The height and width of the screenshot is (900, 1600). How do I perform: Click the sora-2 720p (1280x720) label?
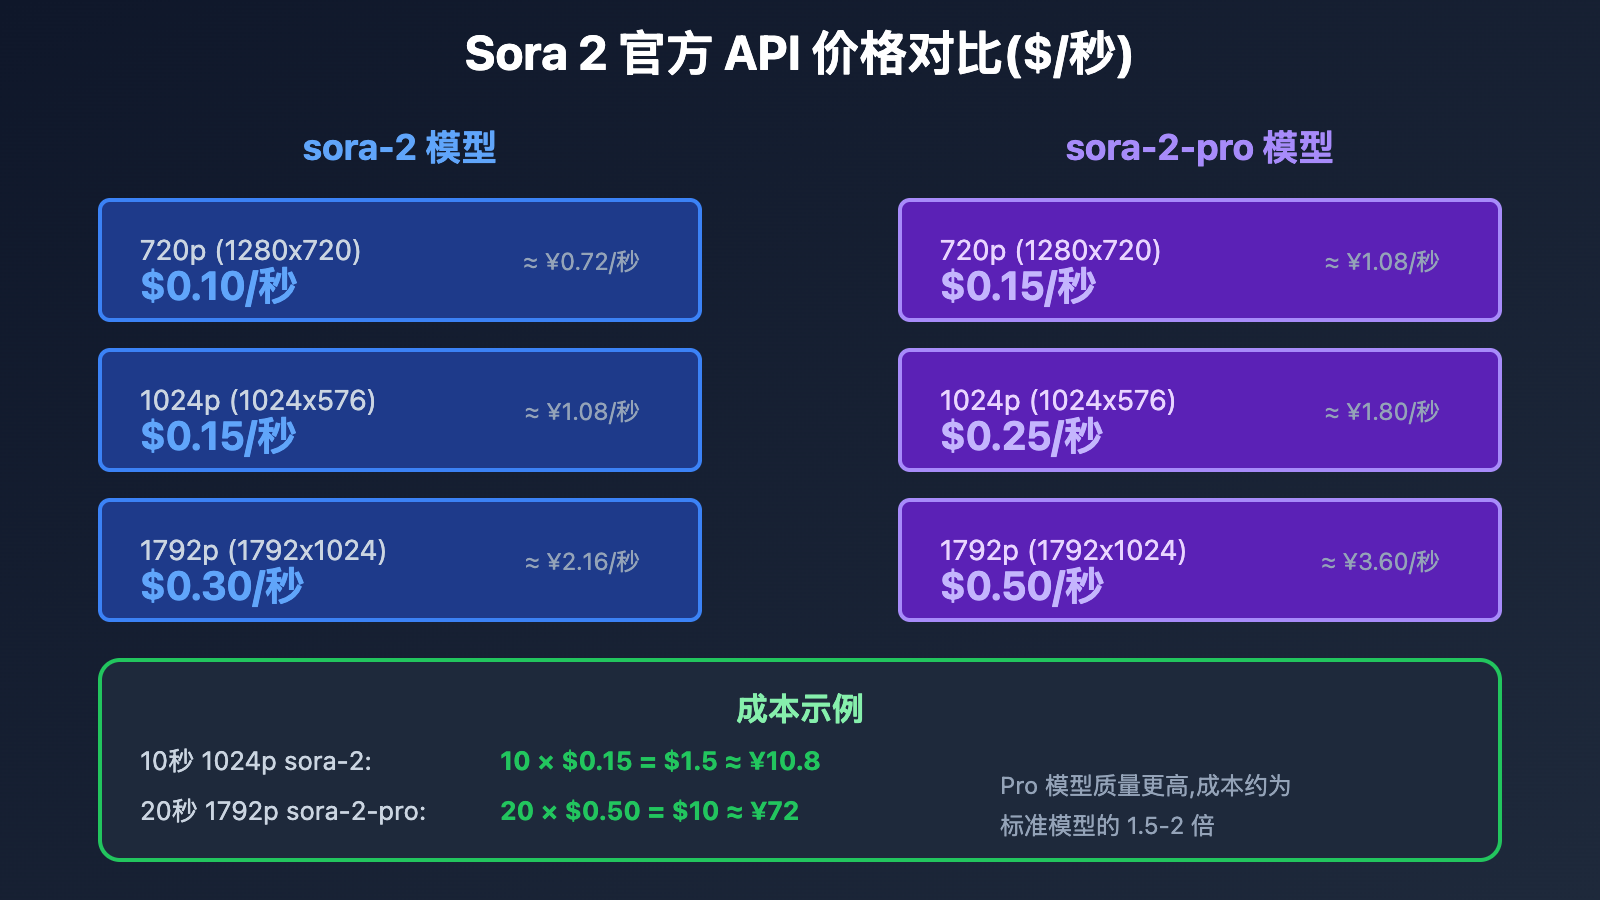click(x=250, y=250)
